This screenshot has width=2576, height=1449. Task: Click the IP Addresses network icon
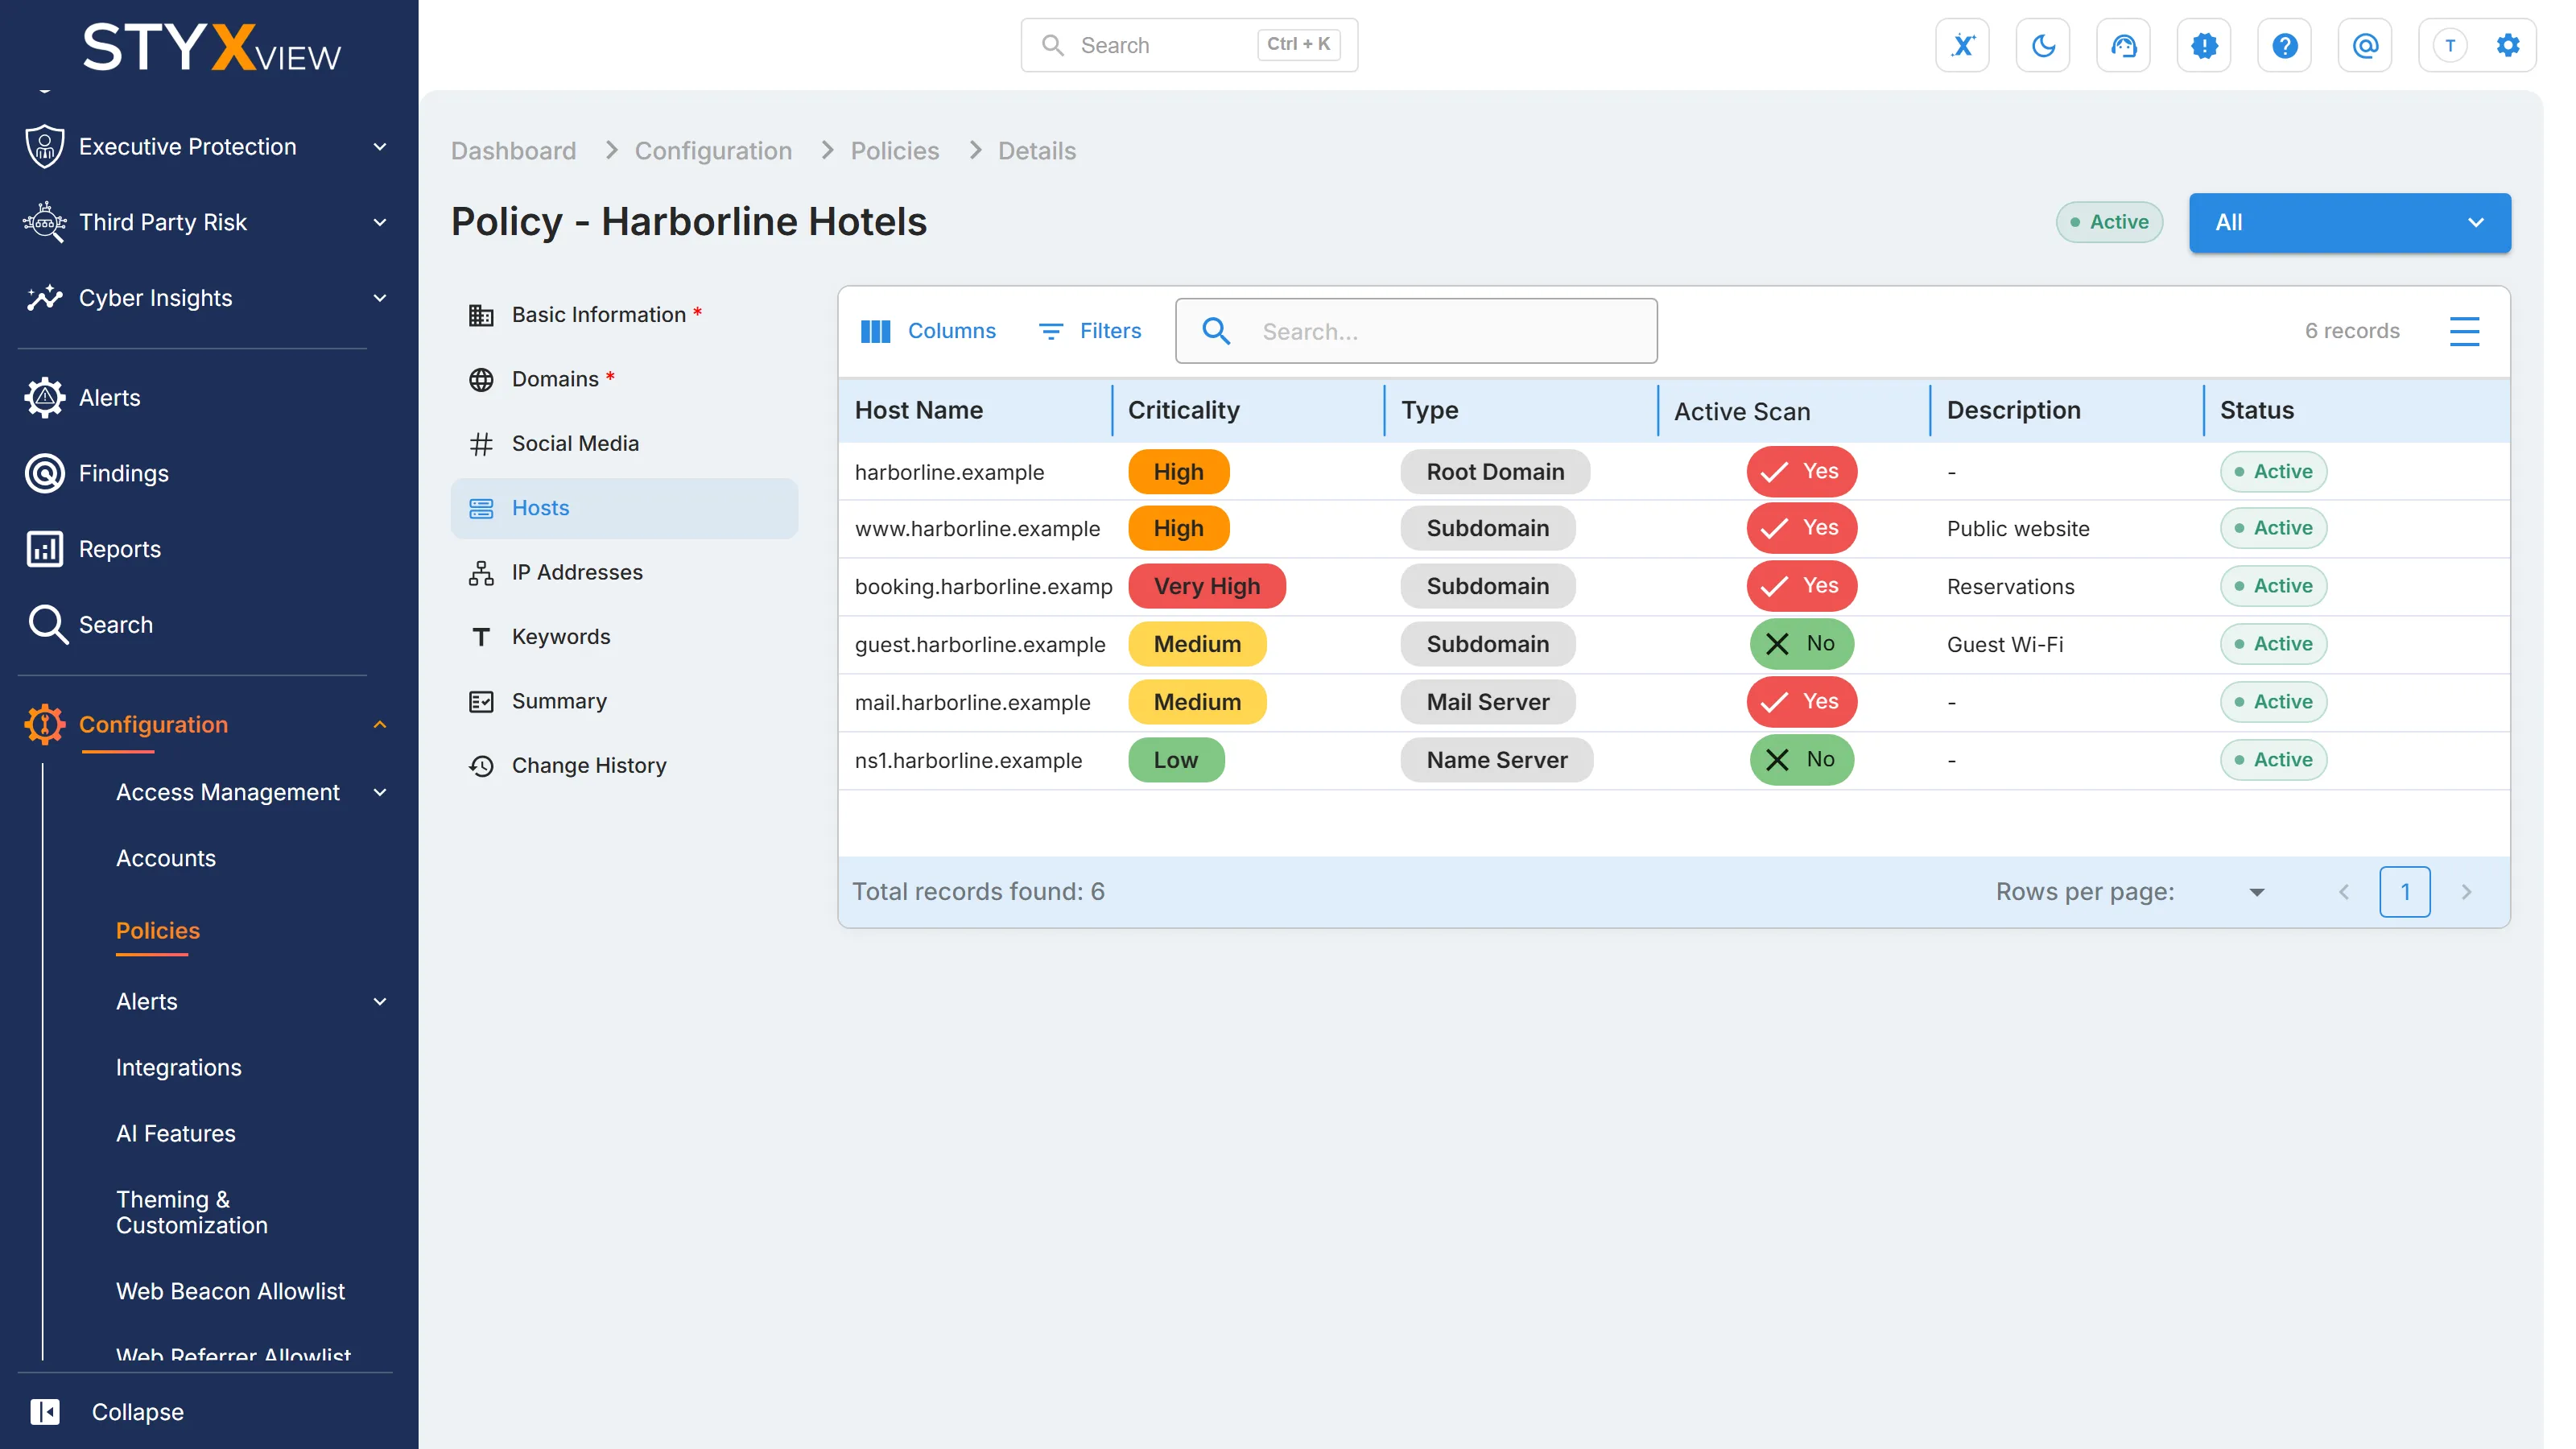[481, 573]
